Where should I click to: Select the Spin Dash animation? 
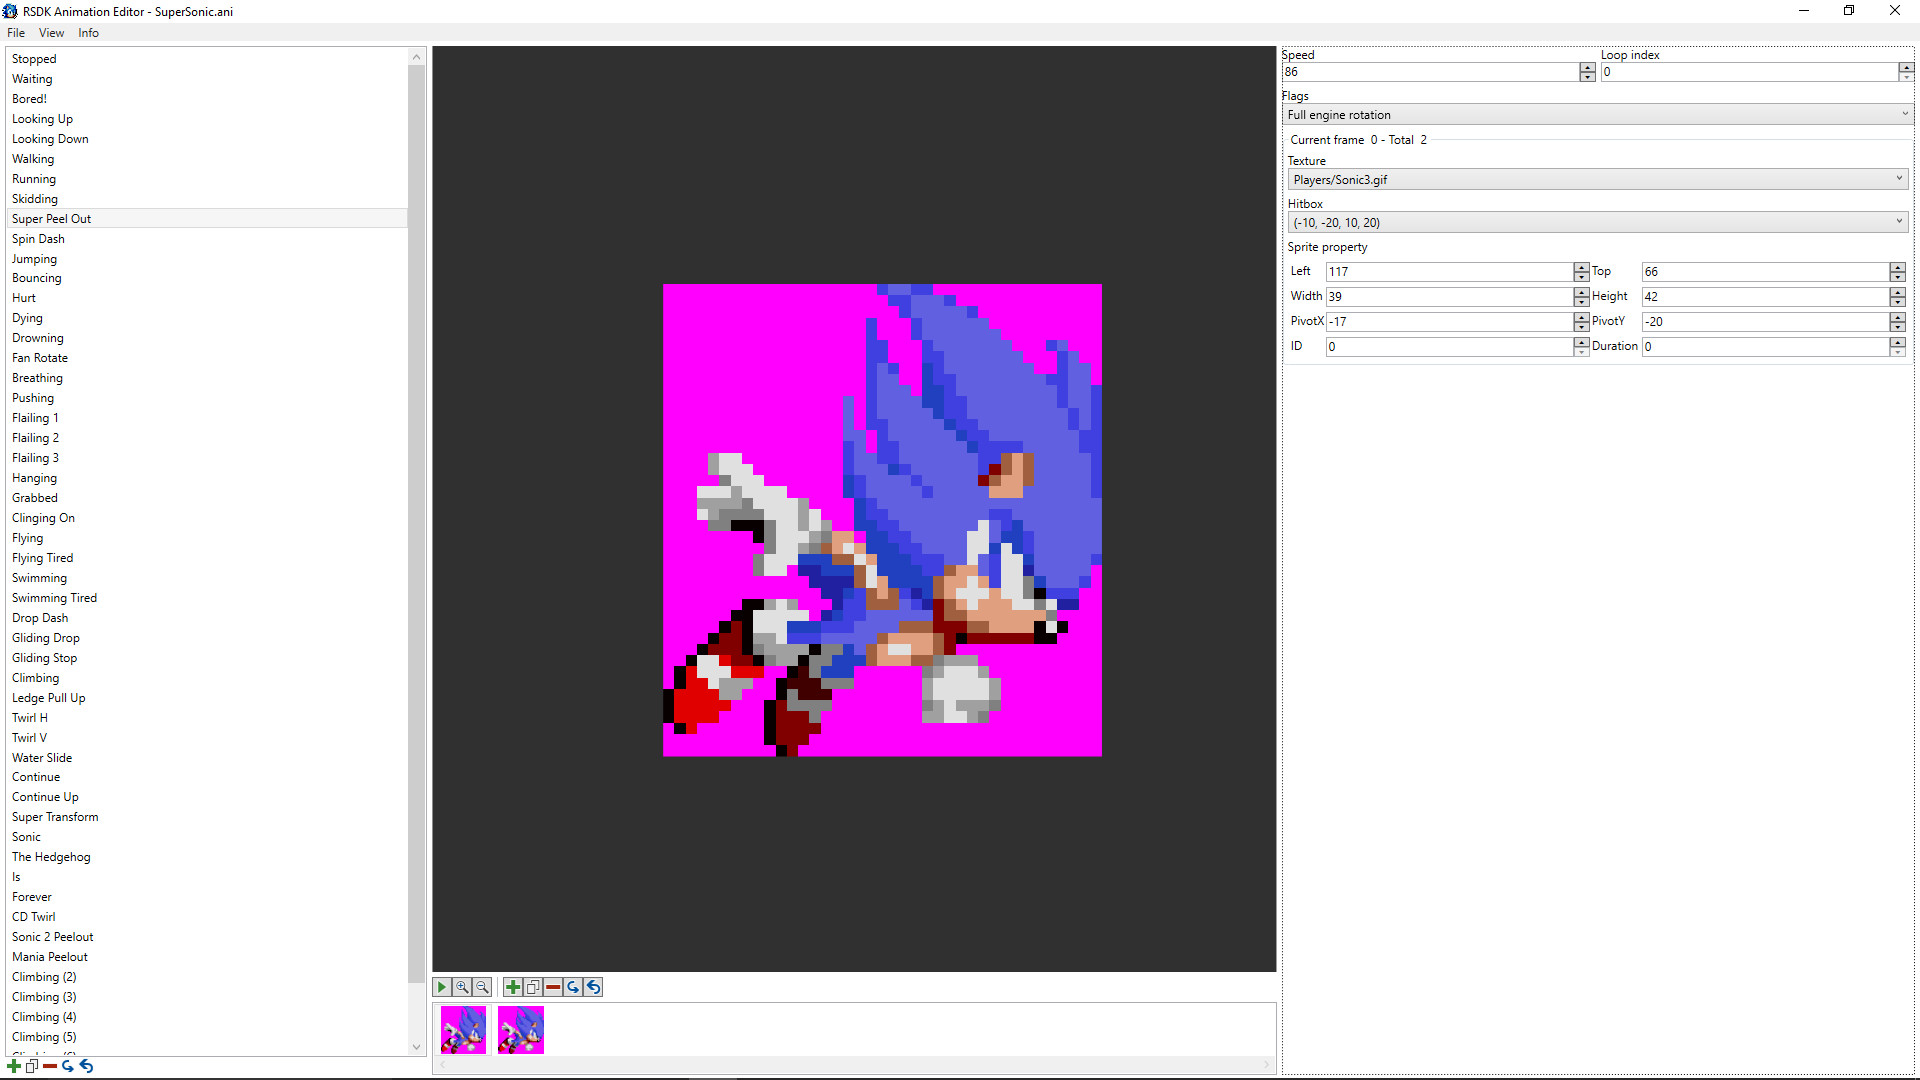coord(38,238)
